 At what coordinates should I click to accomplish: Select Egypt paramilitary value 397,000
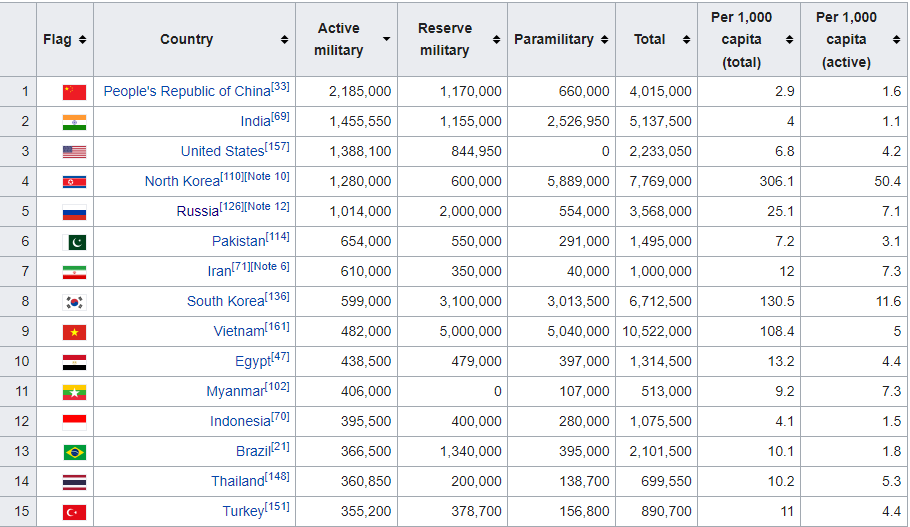(x=584, y=362)
